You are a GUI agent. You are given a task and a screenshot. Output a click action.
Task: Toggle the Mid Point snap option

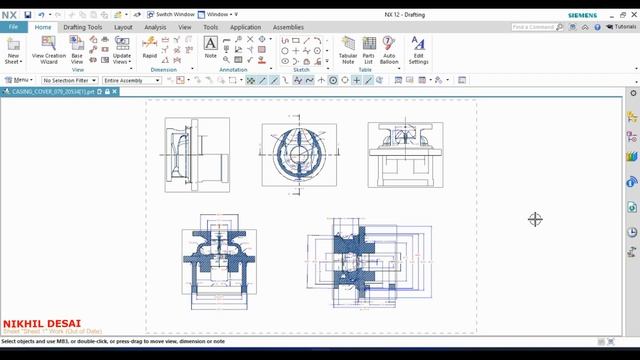pos(274,80)
